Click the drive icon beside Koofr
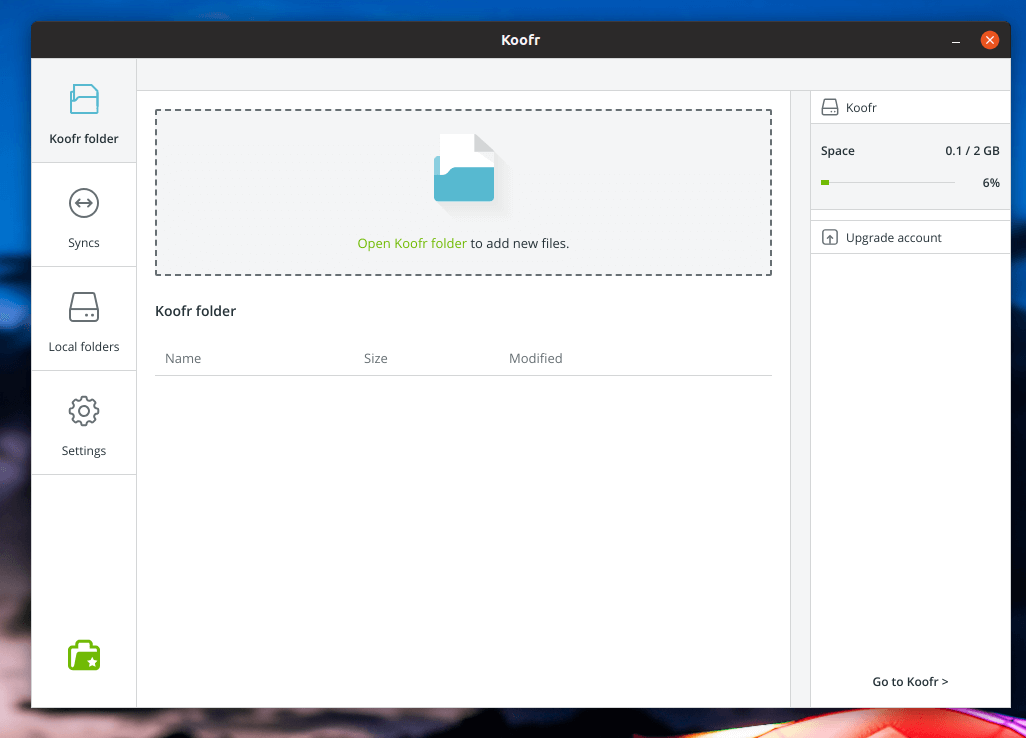Screen dimensions: 1026x738 pyautogui.click(x=829, y=107)
